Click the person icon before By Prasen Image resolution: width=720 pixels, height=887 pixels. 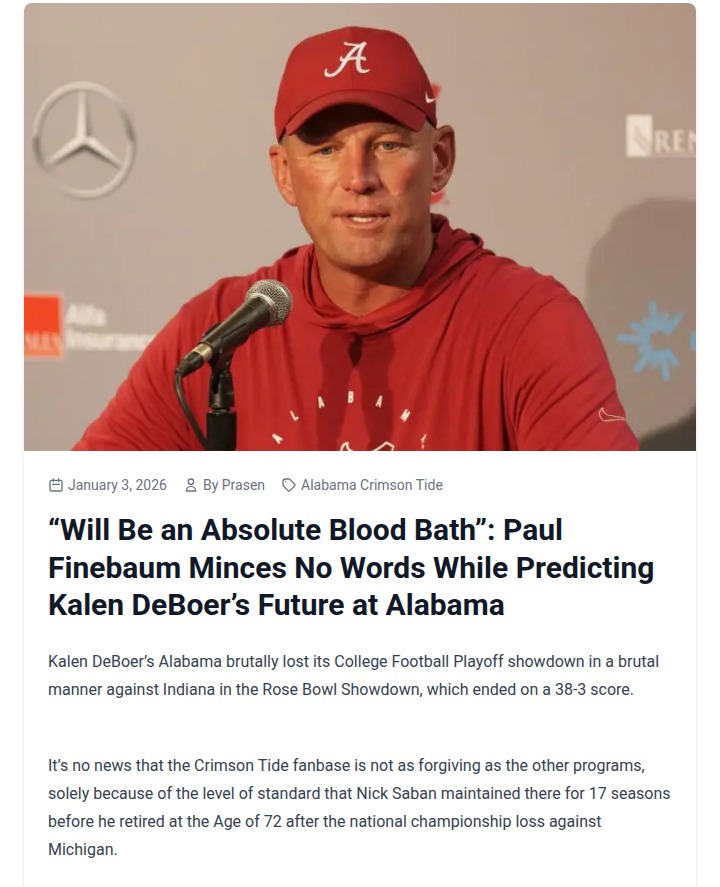point(191,485)
